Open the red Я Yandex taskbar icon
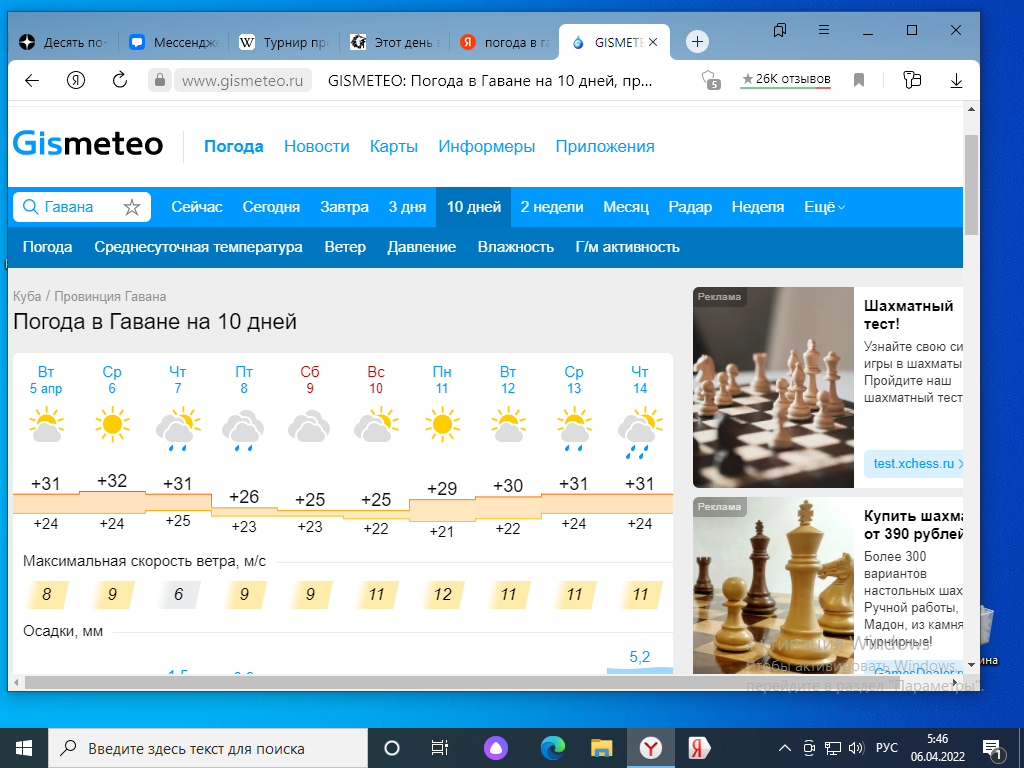The height and width of the screenshot is (768, 1024). click(699, 748)
